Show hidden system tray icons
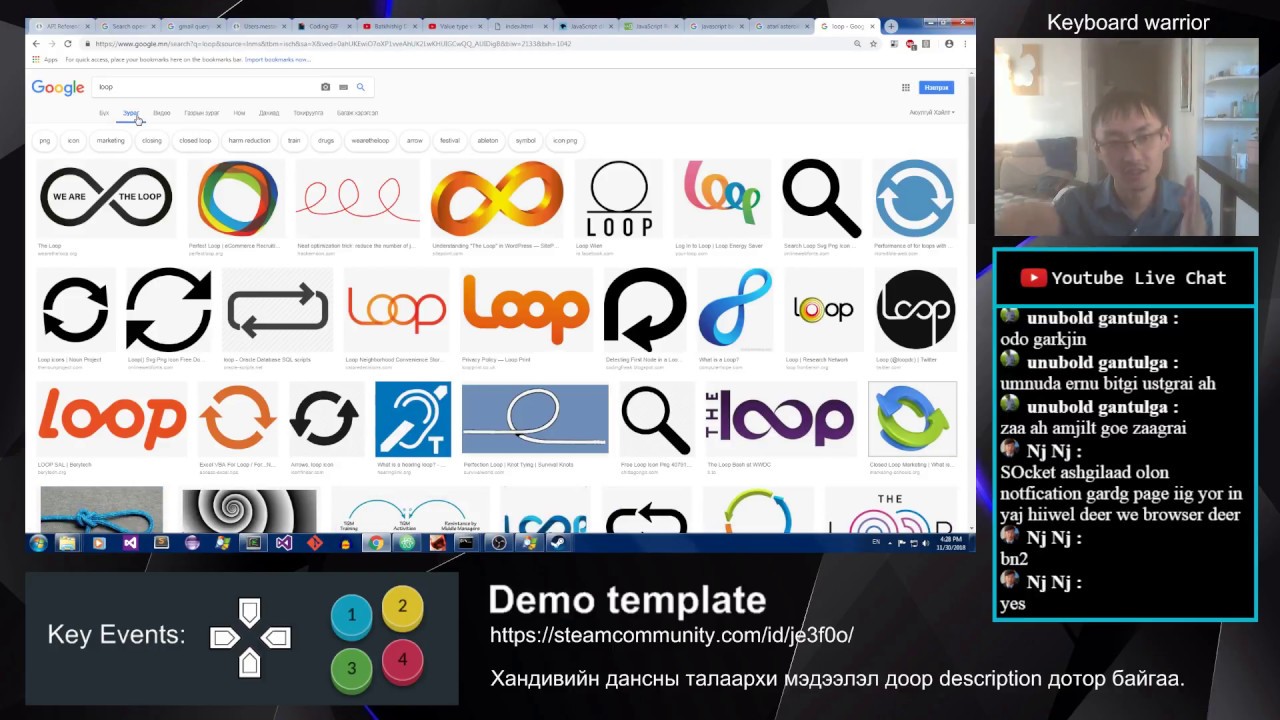The width and height of the screenshot is (1280, 720). (890, 543)
